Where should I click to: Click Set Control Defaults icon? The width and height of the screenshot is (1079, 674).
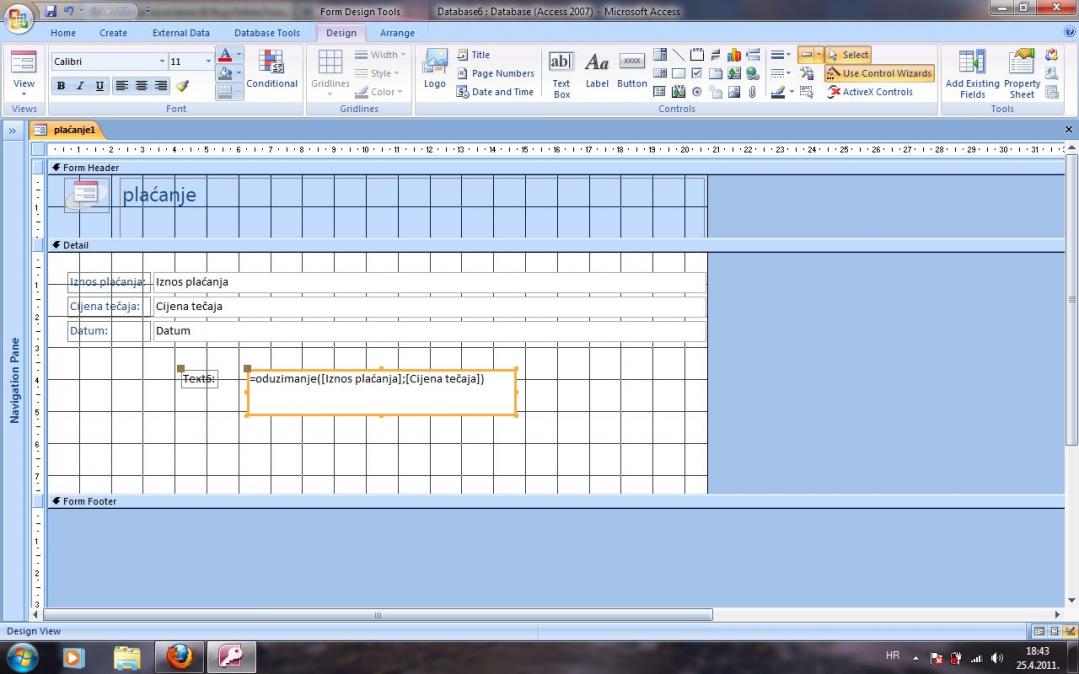(x=806, y=73)
